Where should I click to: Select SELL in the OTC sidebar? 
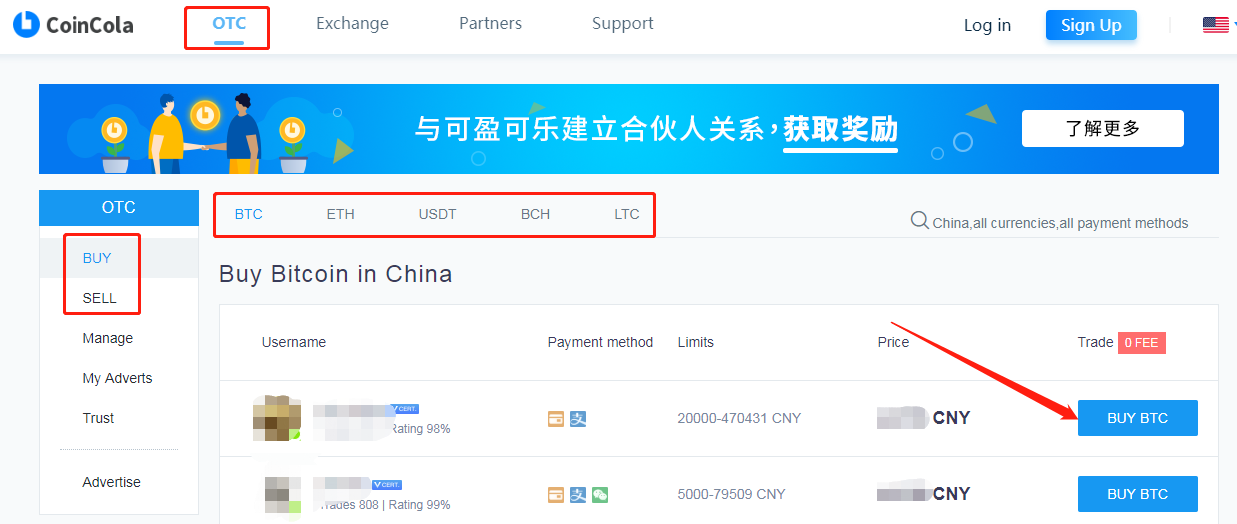click(x=99, y=298)
